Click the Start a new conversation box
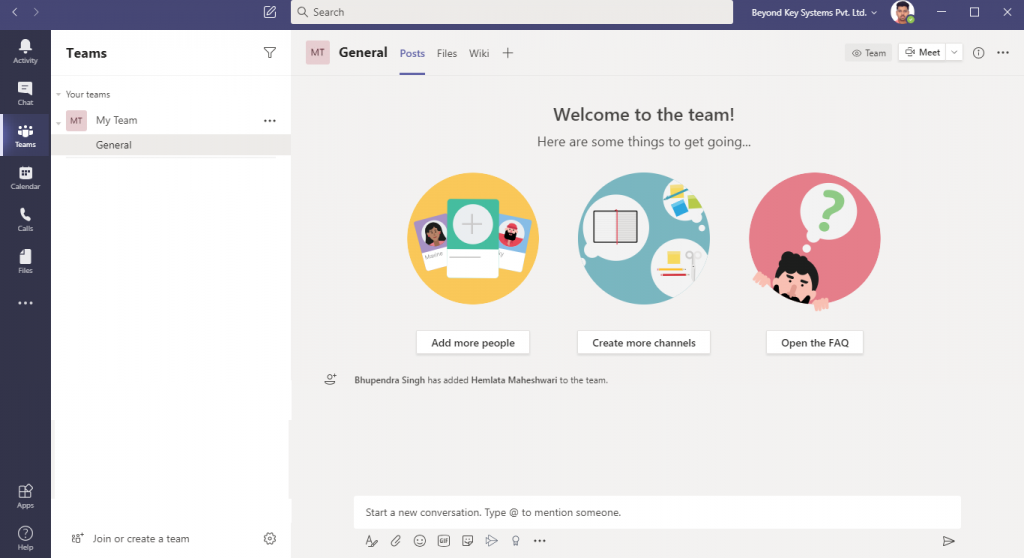This screenshot has width=1024, height=558. click(x=657, y=512)
